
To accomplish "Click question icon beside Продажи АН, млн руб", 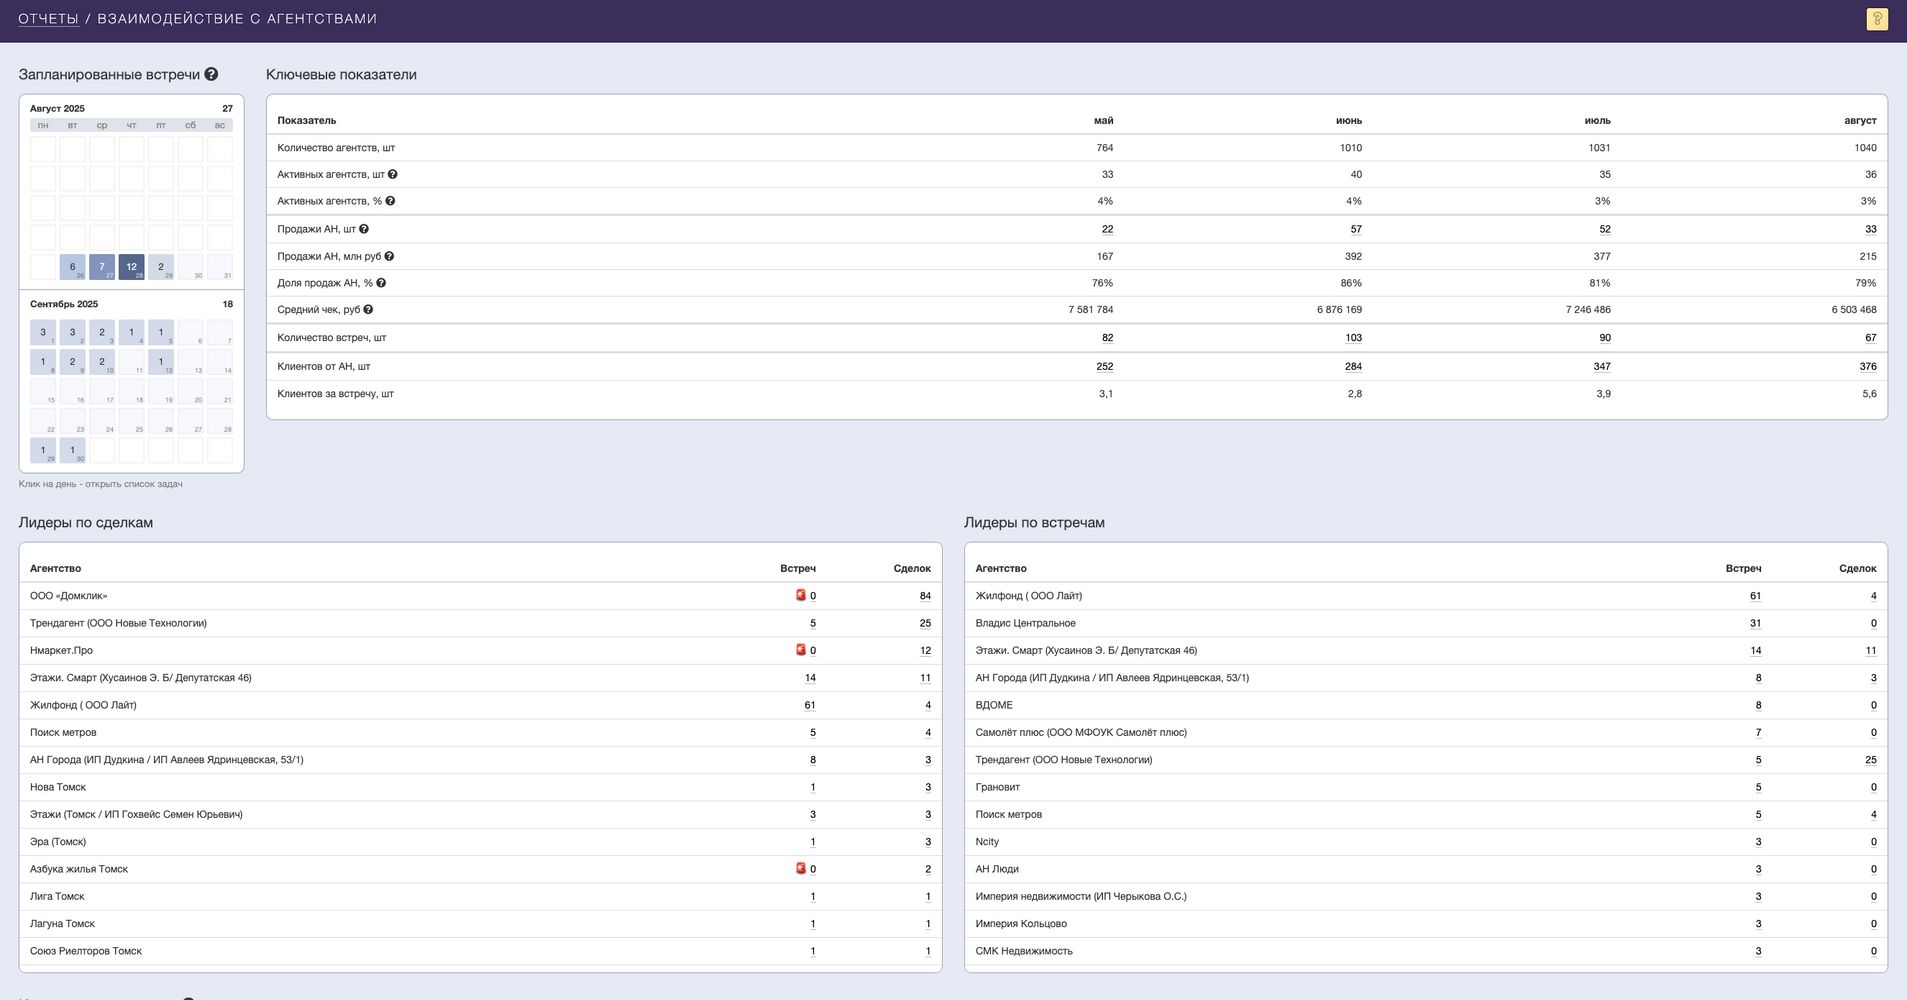I will point(389,256).
